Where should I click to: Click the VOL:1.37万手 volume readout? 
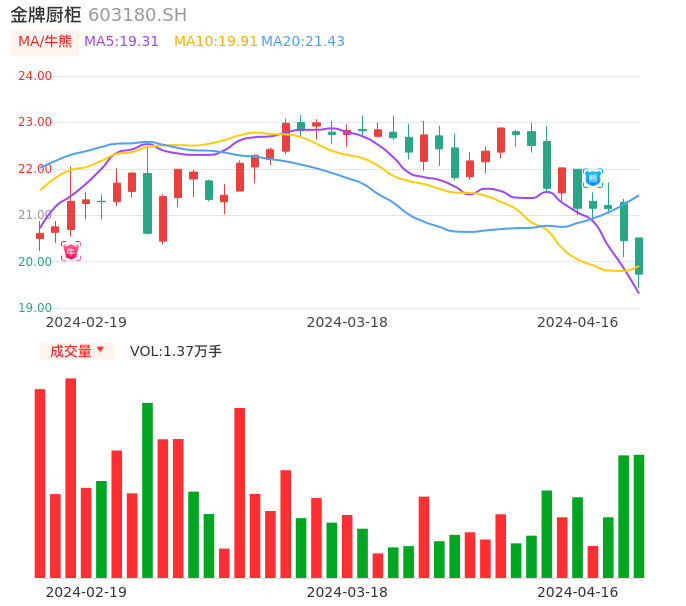[175, 351]
